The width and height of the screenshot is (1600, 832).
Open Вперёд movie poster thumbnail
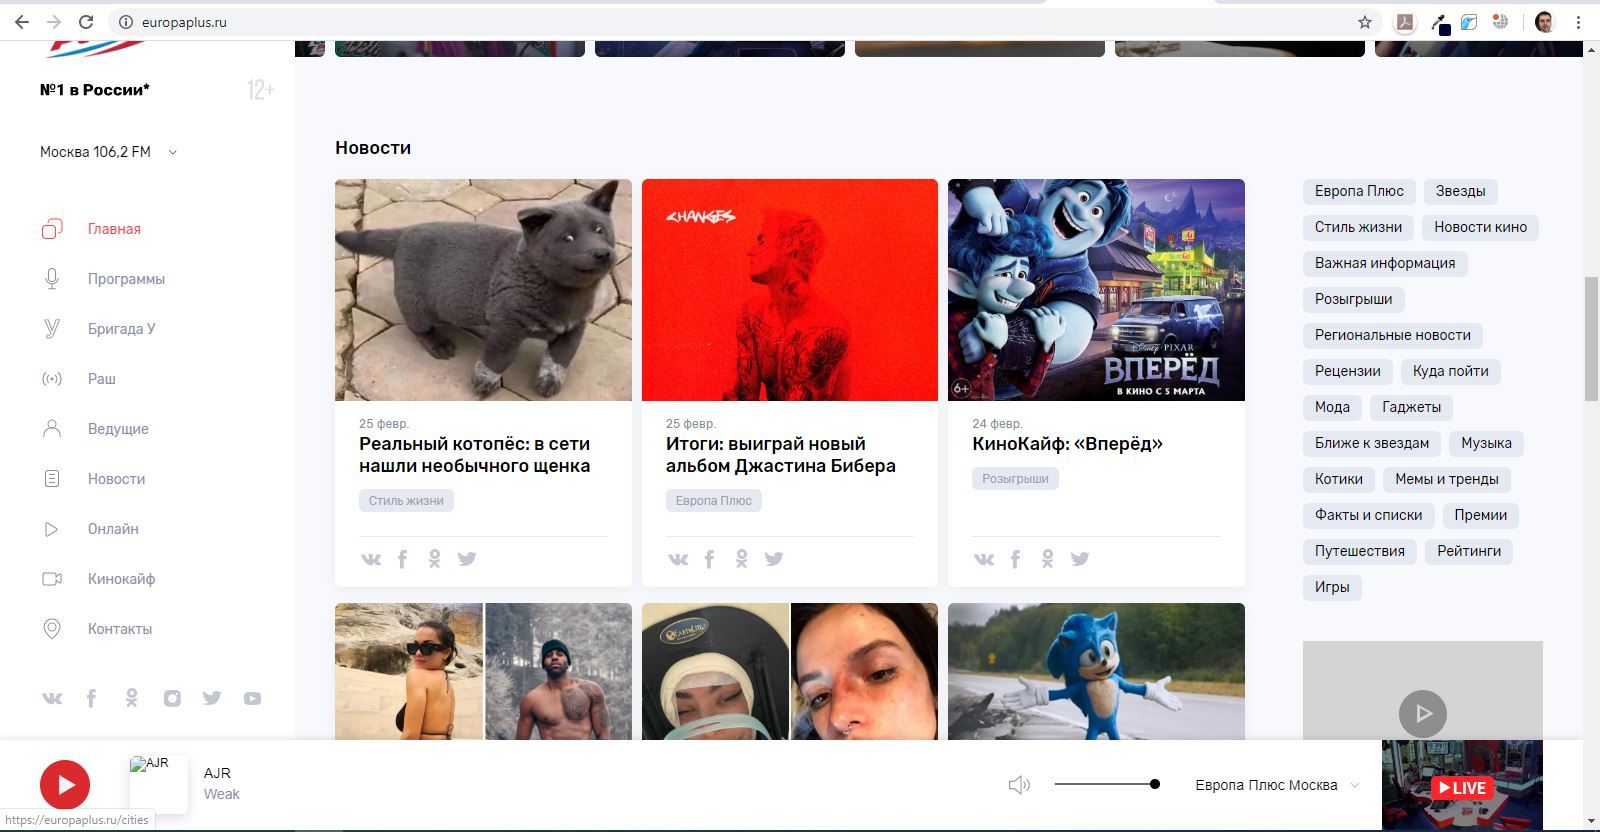coord(1096,290)
